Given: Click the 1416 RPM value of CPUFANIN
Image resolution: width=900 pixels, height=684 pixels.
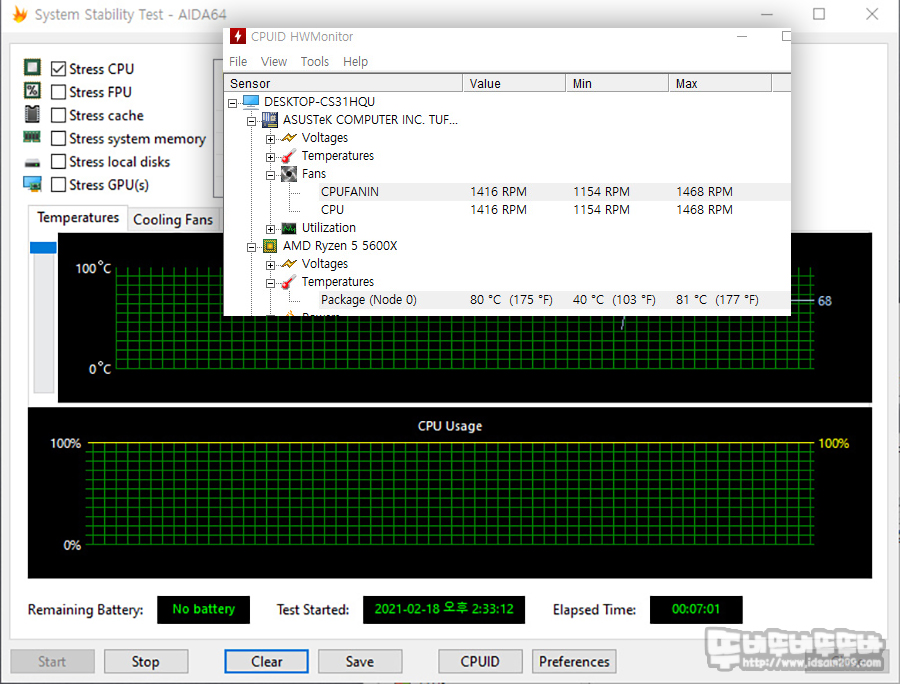Looking at the screenshot, I should pyautogui.click(x=498, y=192).
